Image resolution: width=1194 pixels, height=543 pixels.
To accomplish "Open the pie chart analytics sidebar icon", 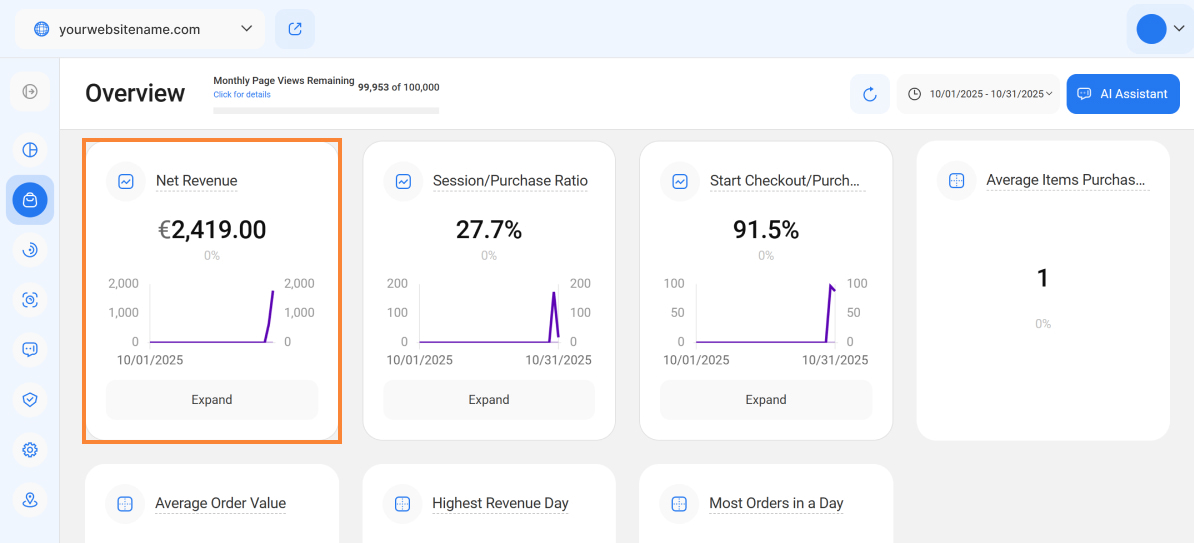I will pos(30,150).
